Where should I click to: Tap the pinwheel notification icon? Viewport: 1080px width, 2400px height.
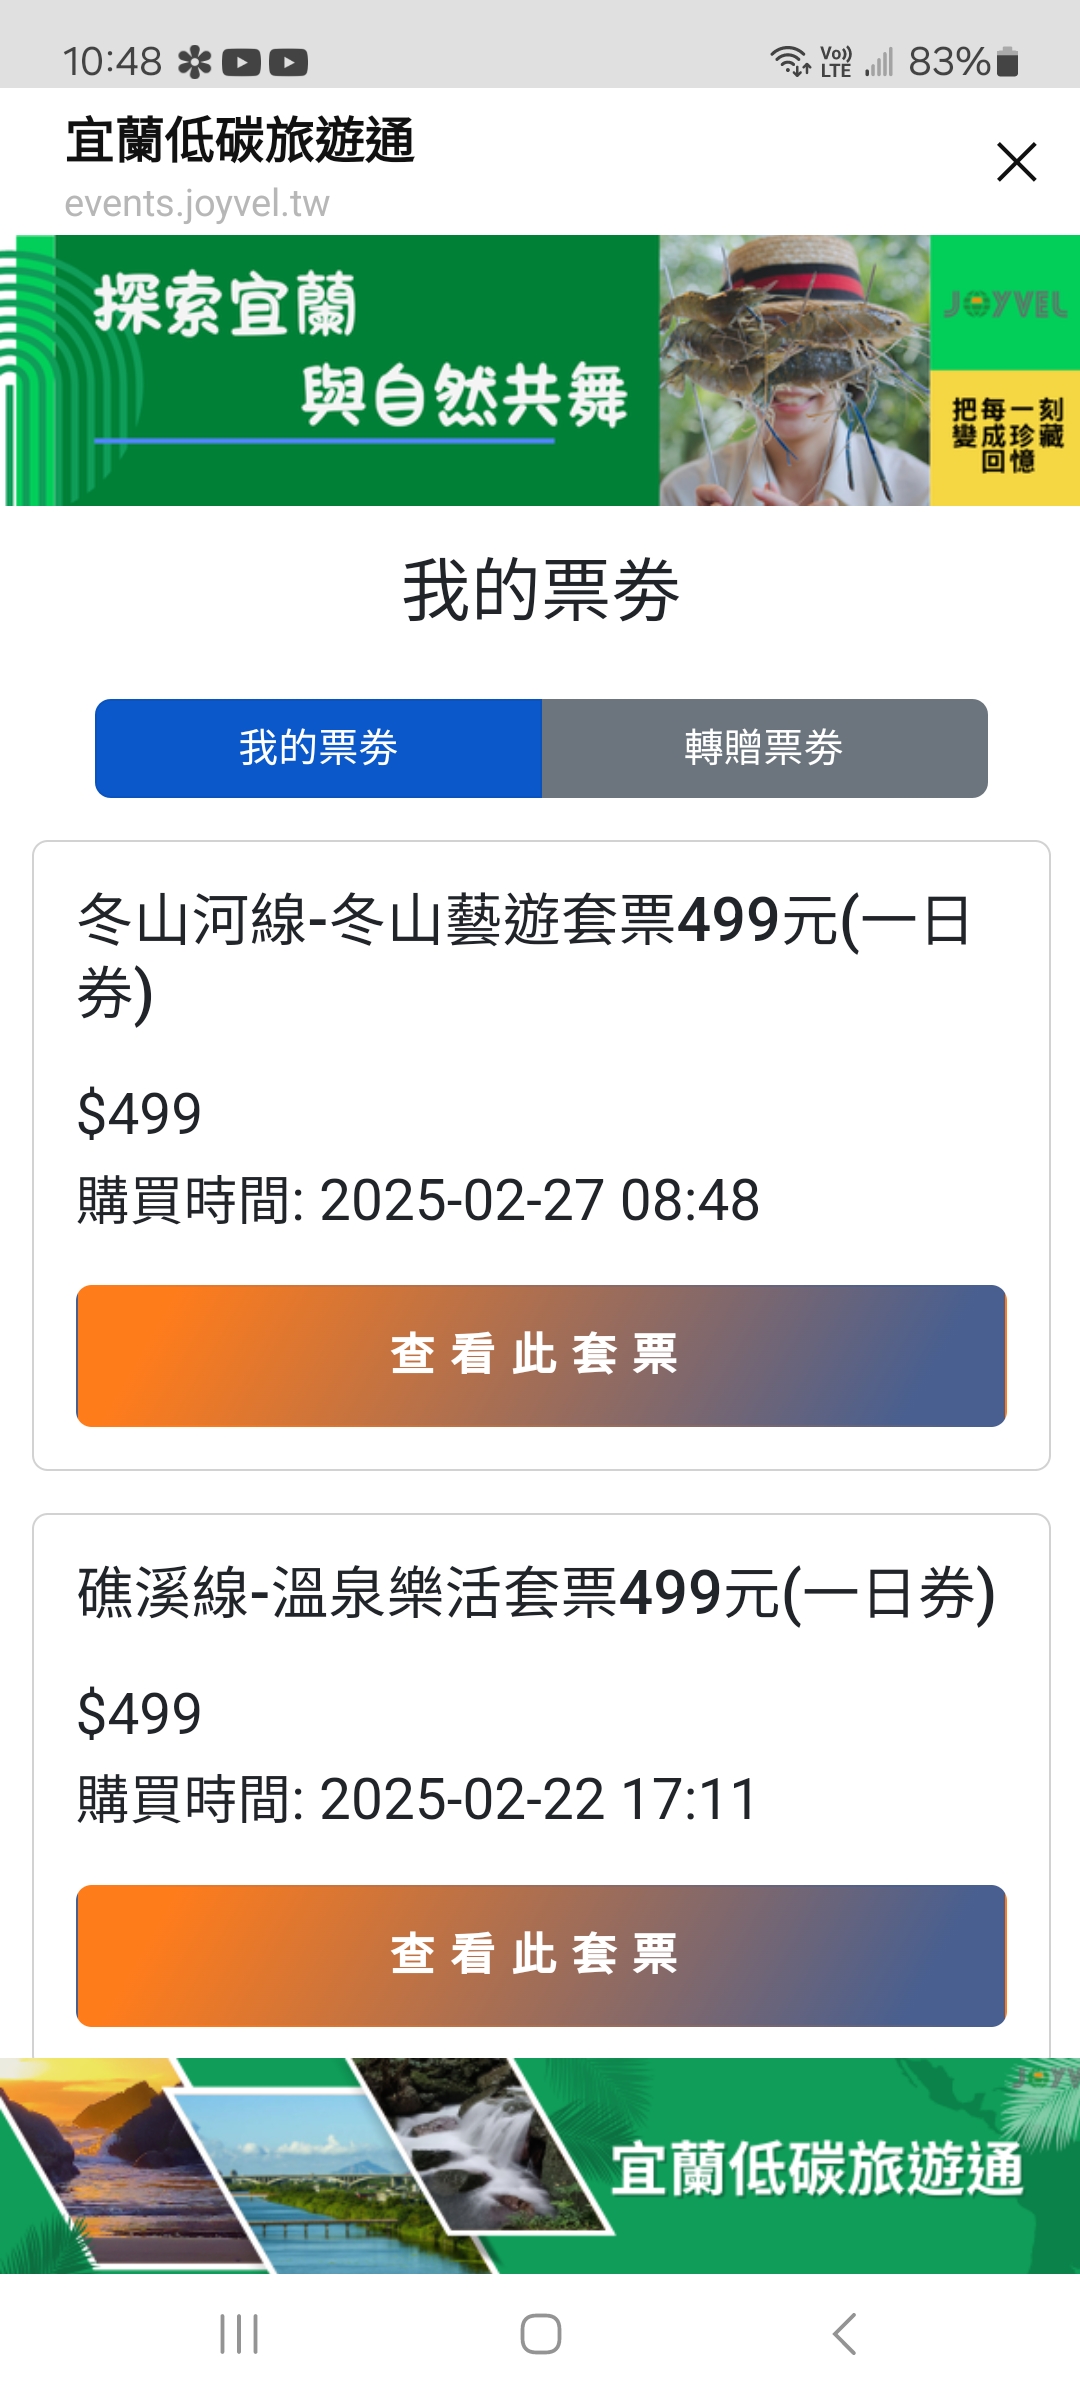click(194, 63)
